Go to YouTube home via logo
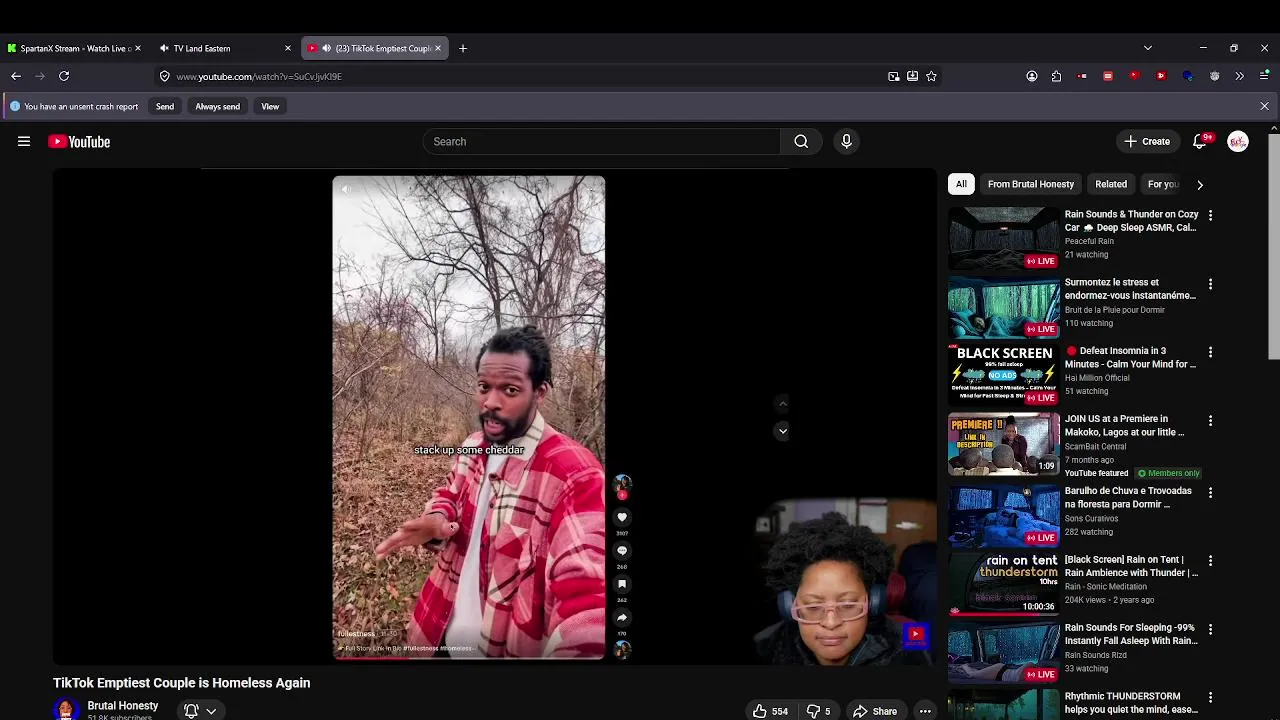Image resolution: width=1280 pixels, height=720 pixels. point(79,142)
